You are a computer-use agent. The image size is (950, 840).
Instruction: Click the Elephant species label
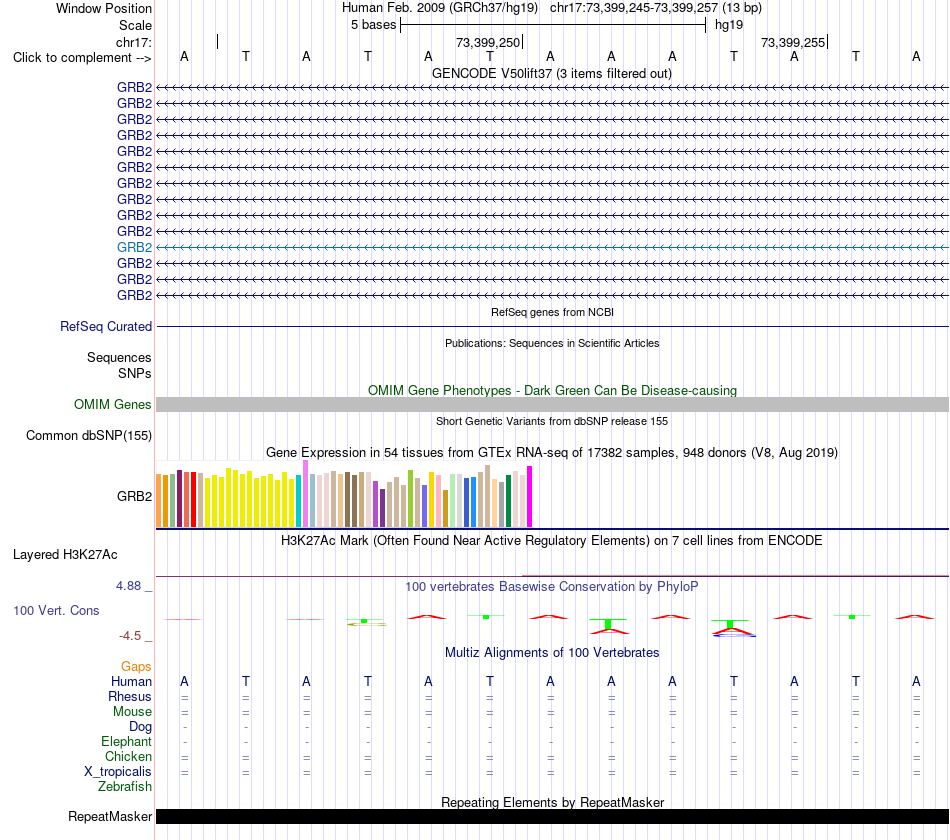[x=127, y=741]
